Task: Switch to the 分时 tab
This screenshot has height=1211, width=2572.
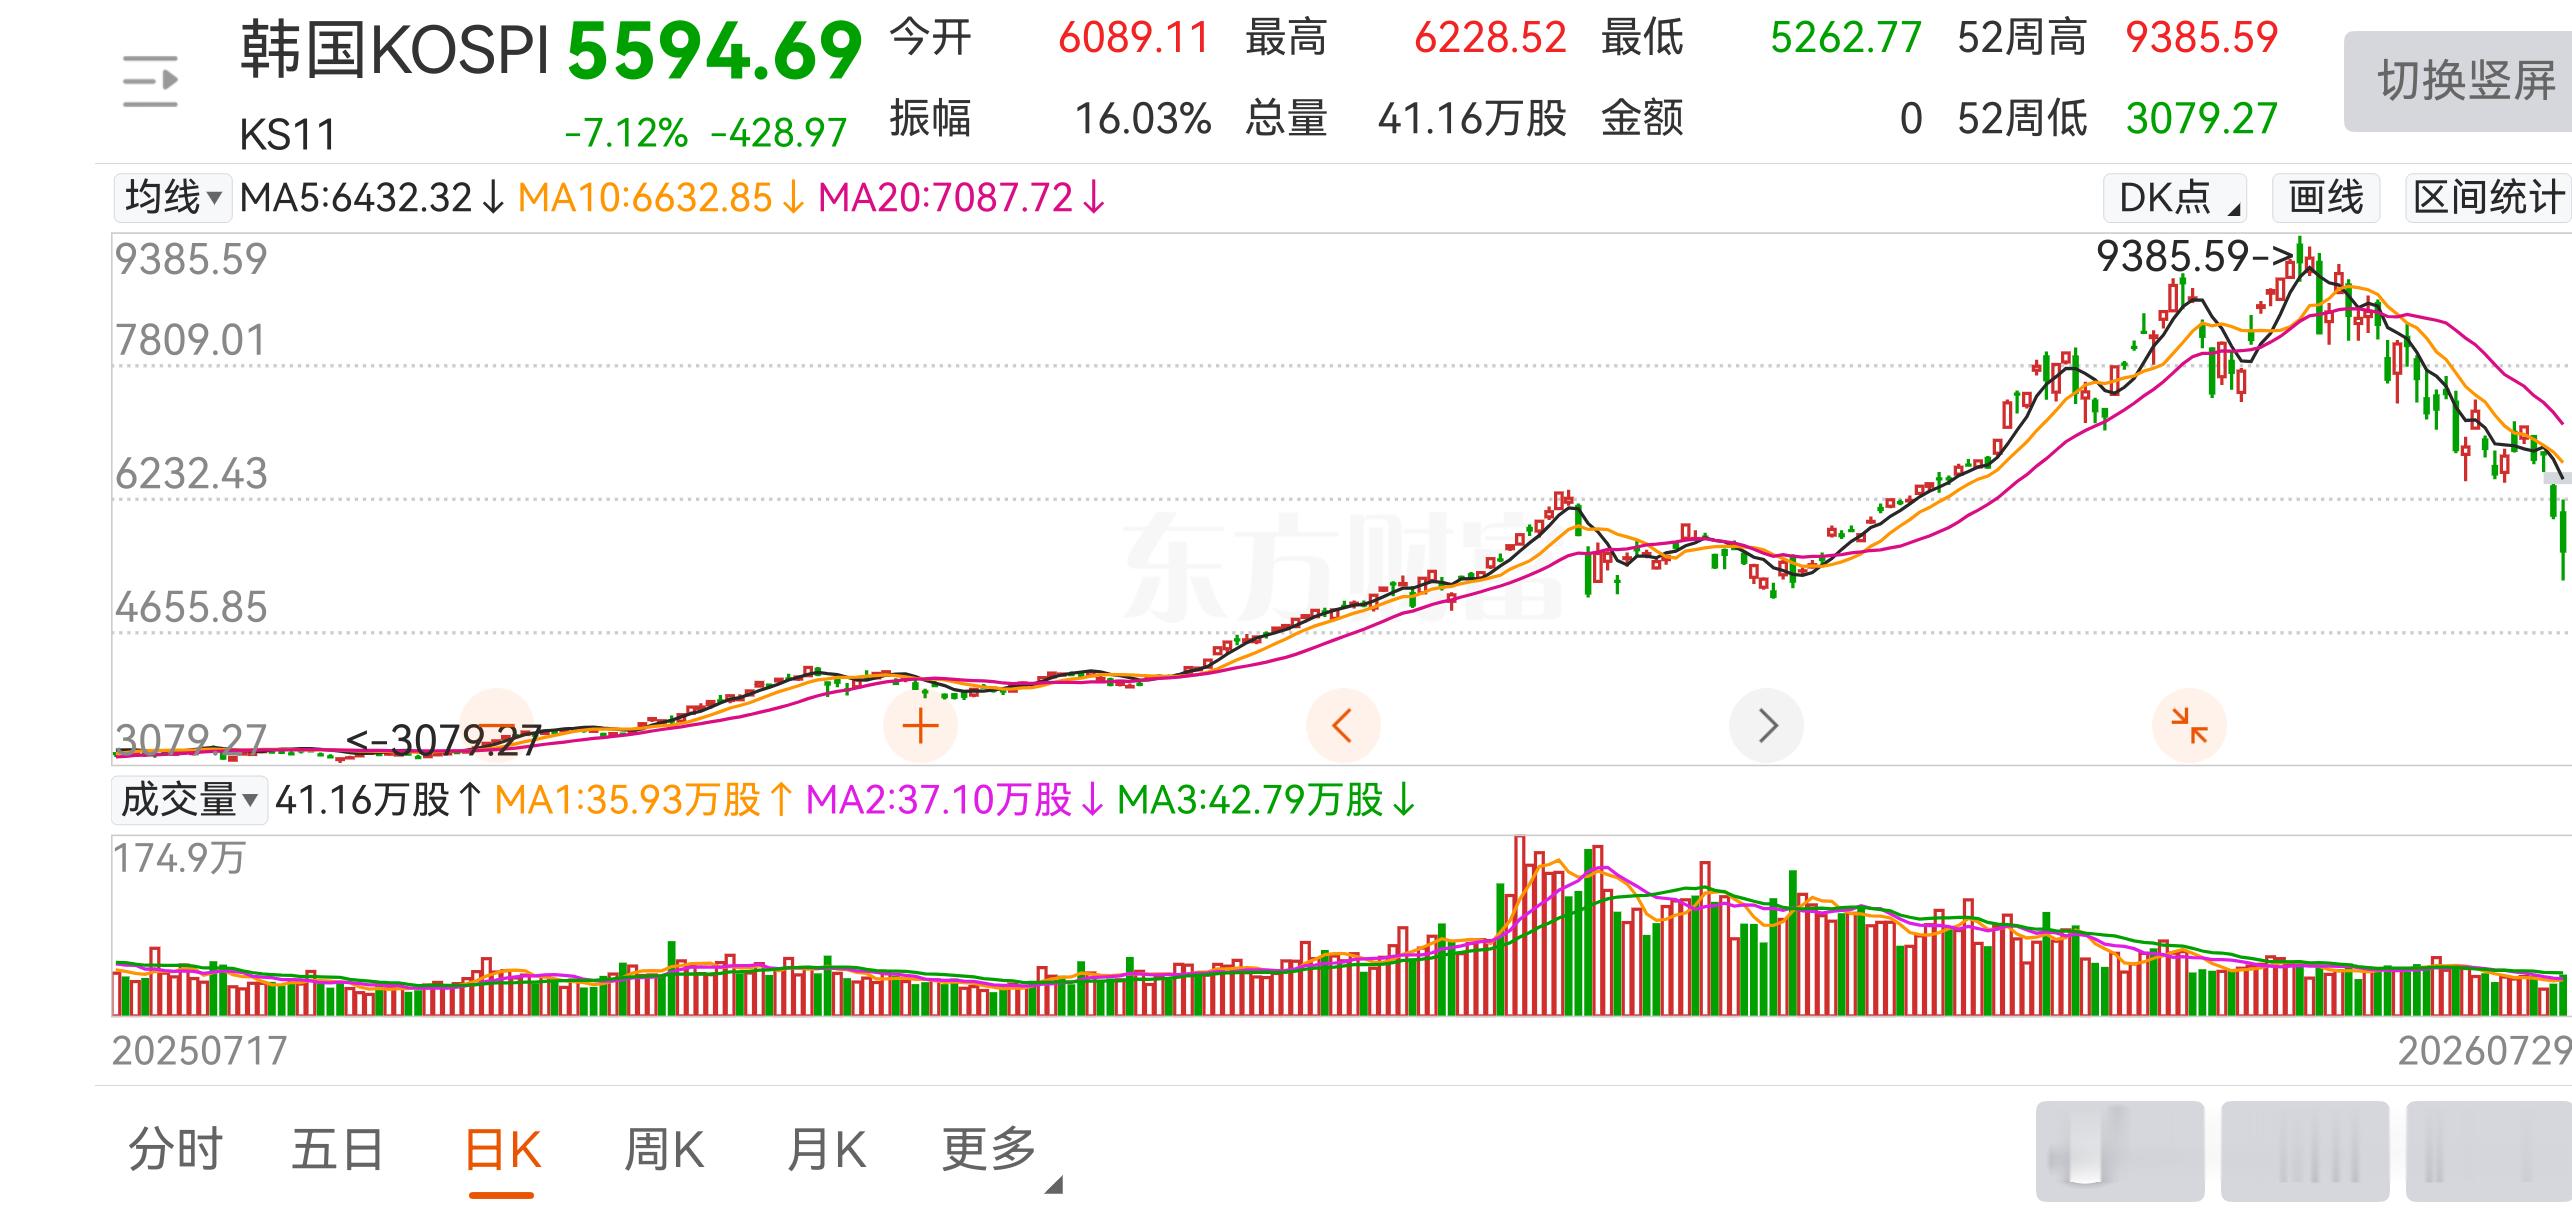Action: [175, 1149]
